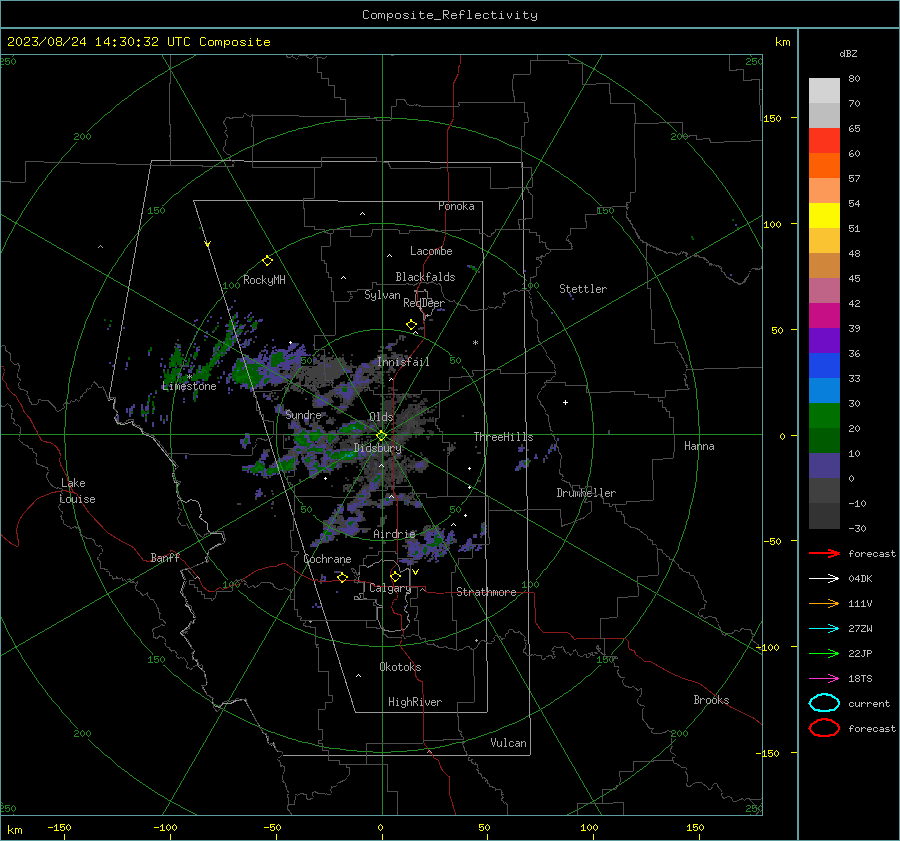Click the km unit label at top right
Image resolution: width=900 pixels, height=841 pixels.
pos(782,42)
